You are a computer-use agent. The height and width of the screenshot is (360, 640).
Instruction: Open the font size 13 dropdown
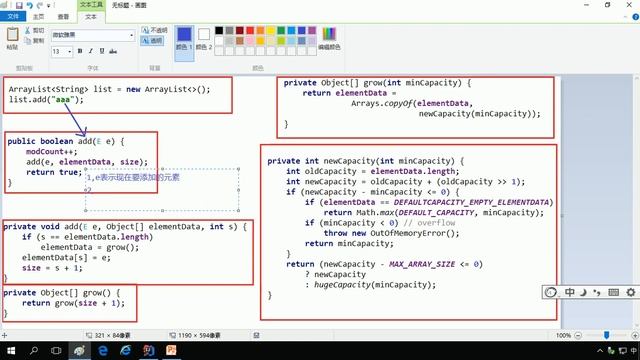point(69,51)
